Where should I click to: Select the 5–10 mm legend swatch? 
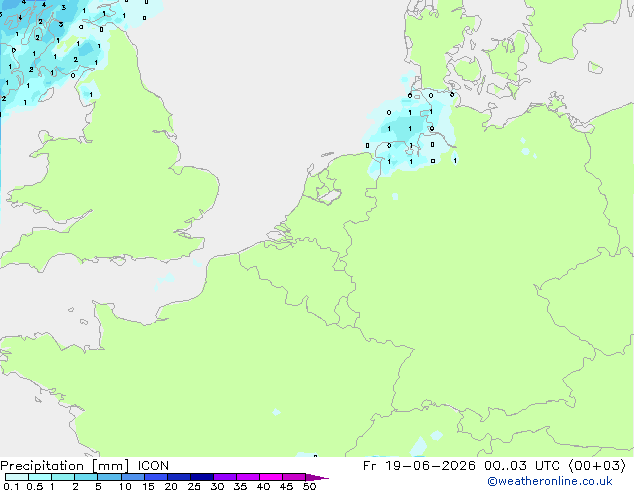(x=109, y=477)
